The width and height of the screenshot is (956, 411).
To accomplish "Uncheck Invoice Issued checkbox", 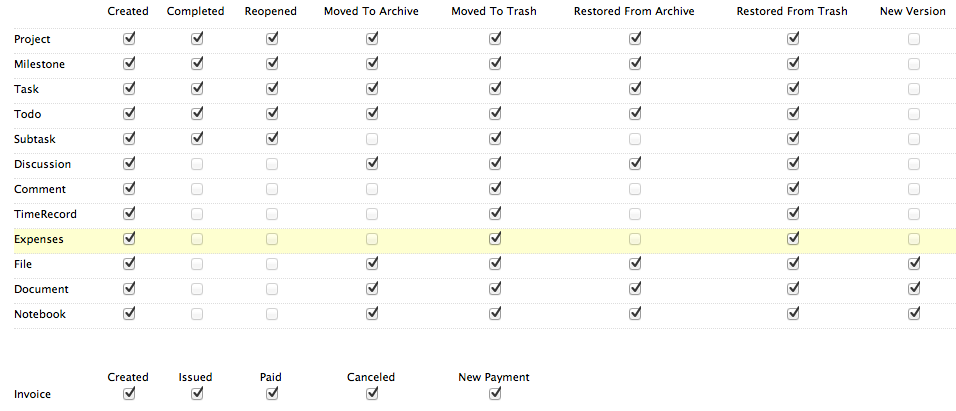I will click(197, 394).
